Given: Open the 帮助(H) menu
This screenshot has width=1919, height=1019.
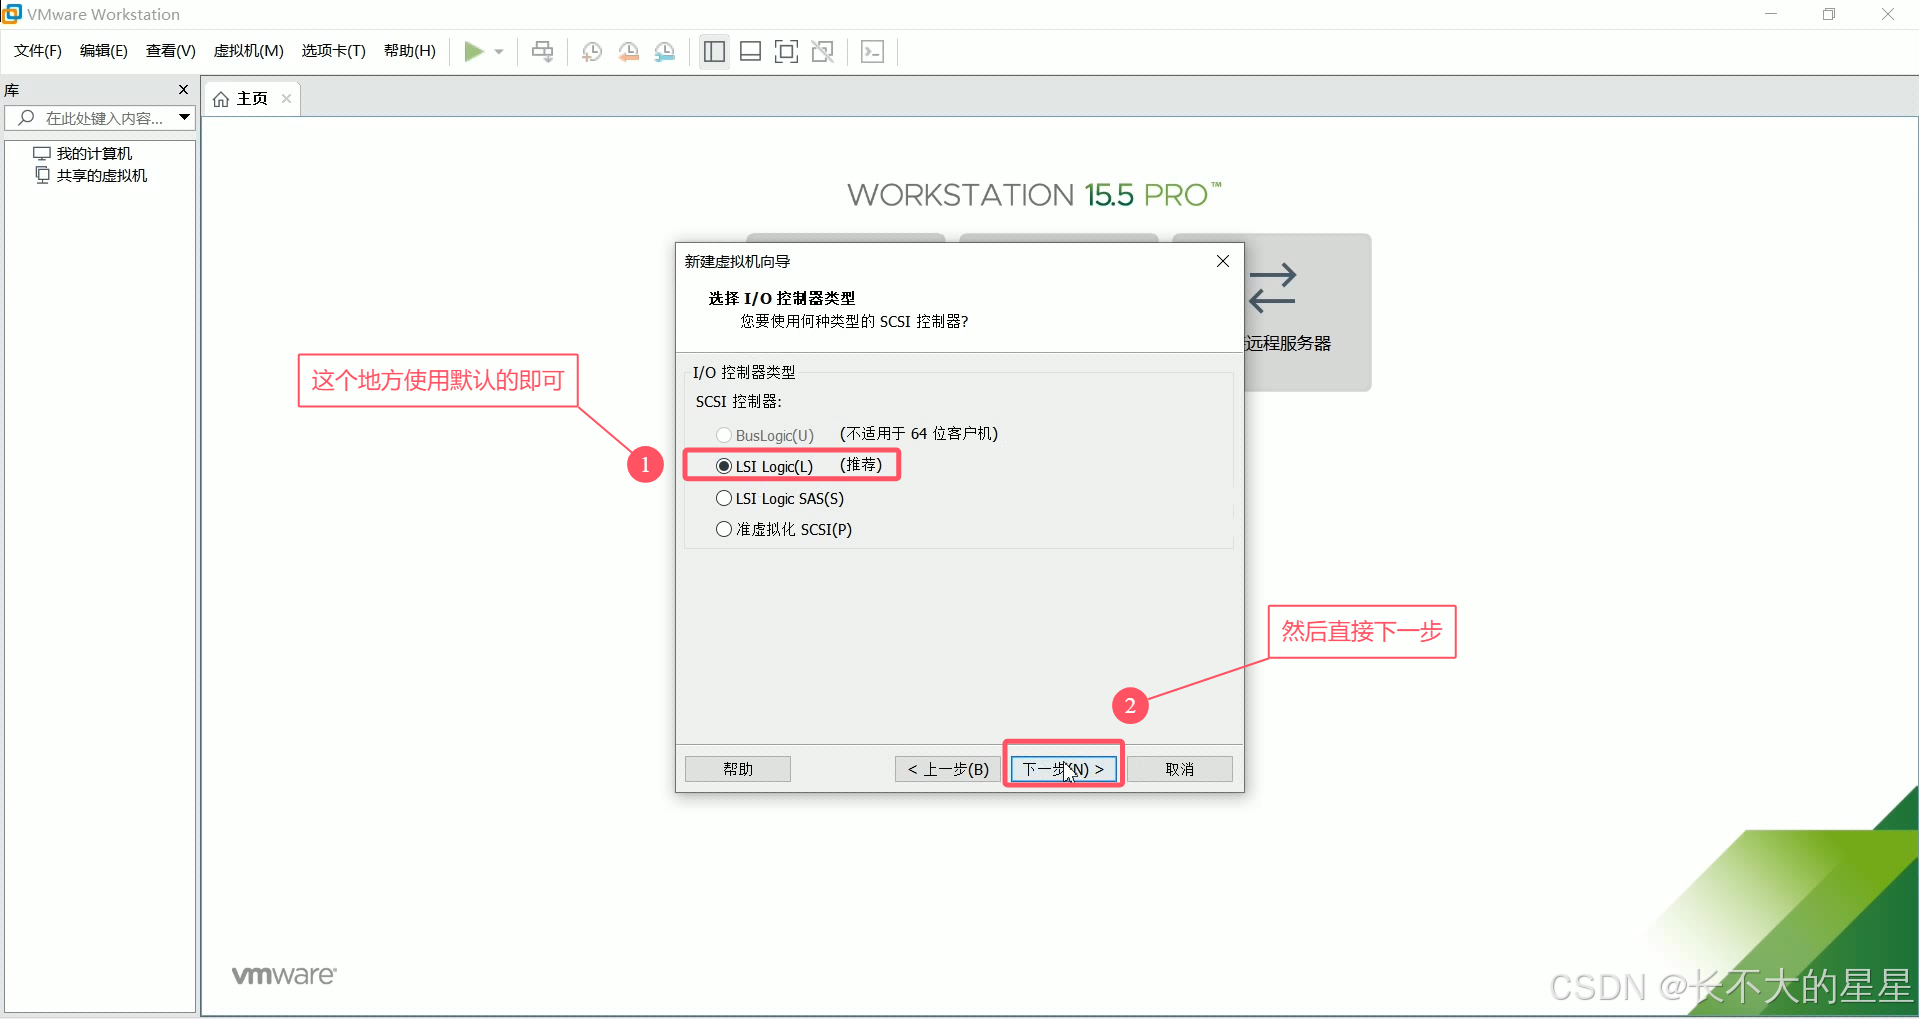Looking at the screenshot, I should click(x=409, y=51).
